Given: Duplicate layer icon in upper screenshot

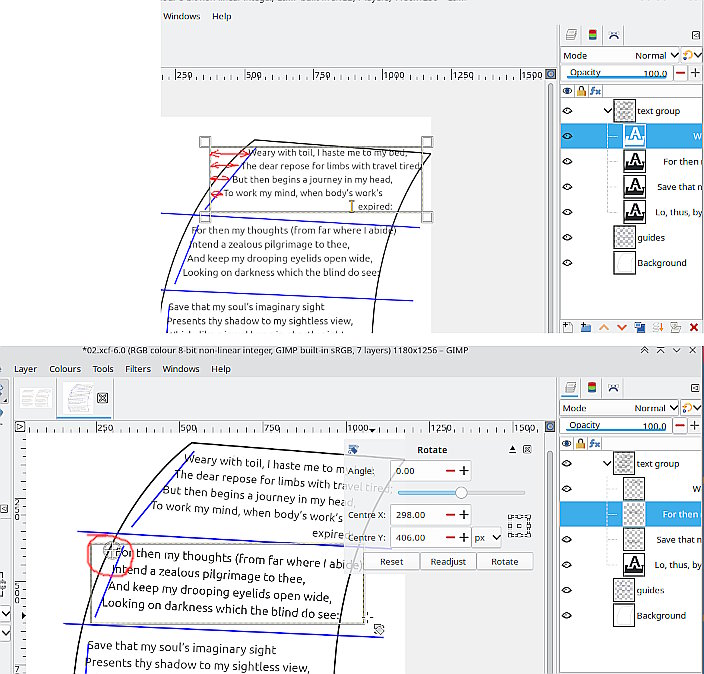Looking at the screenshot, I should tap(640, 327).
